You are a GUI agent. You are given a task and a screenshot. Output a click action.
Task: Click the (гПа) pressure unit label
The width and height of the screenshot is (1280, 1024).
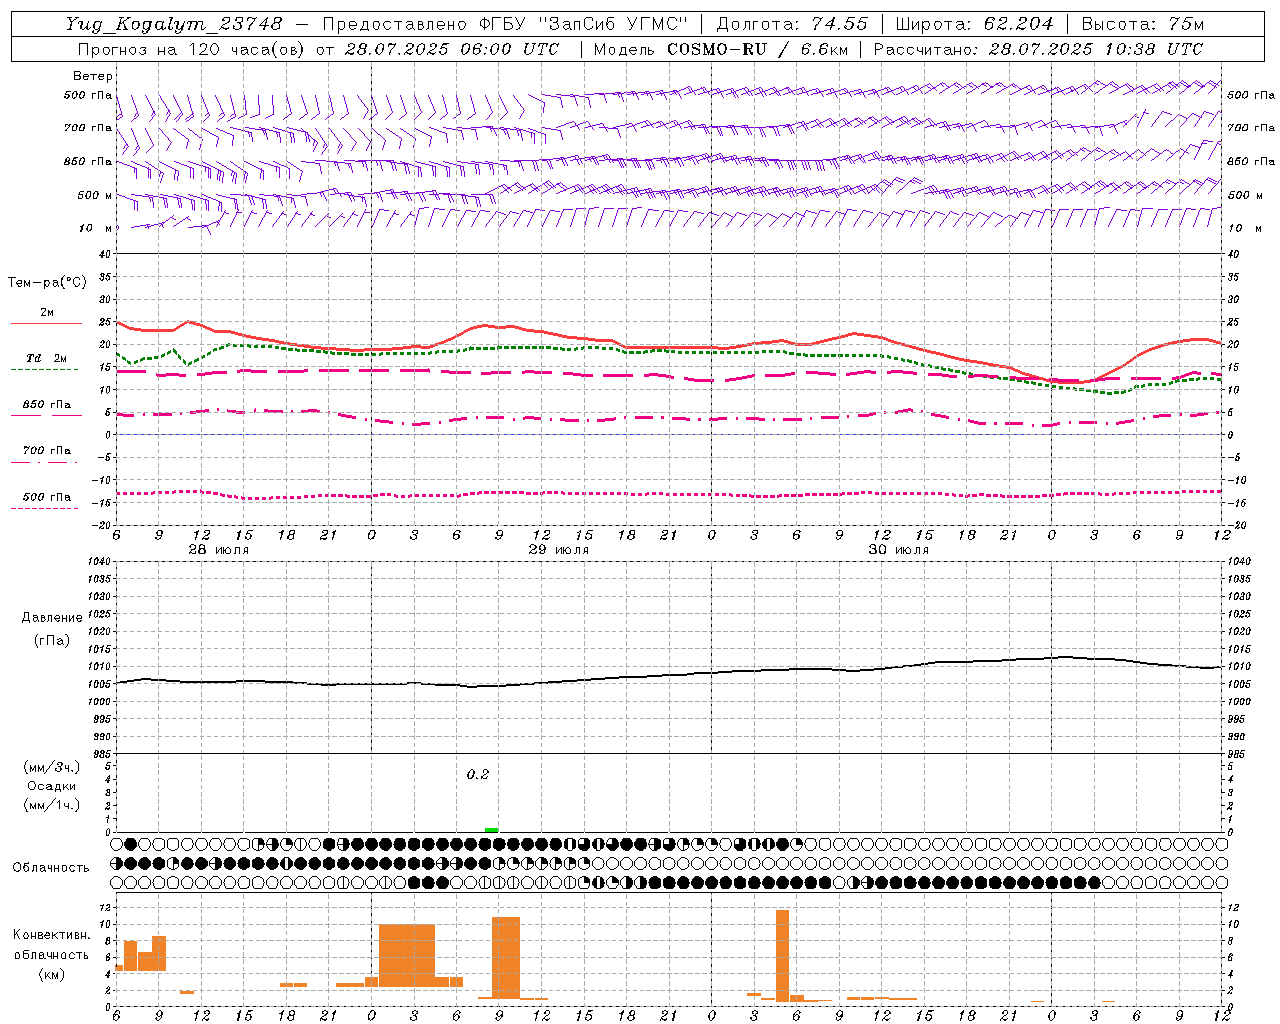52,640
